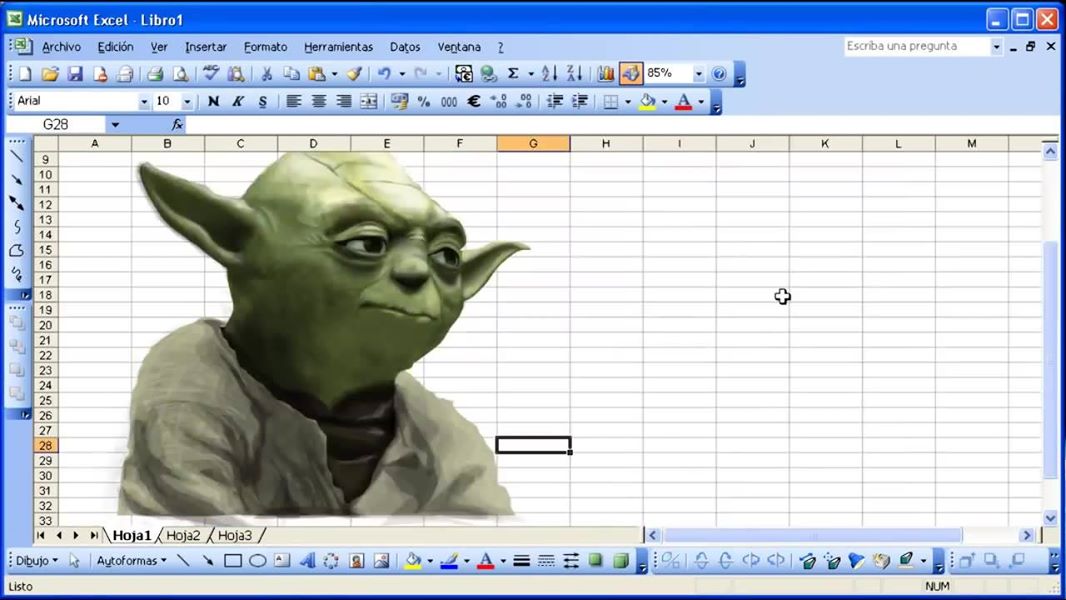Undo the last action
Viewport: 1066px width, 600px height.
point(385,73)
